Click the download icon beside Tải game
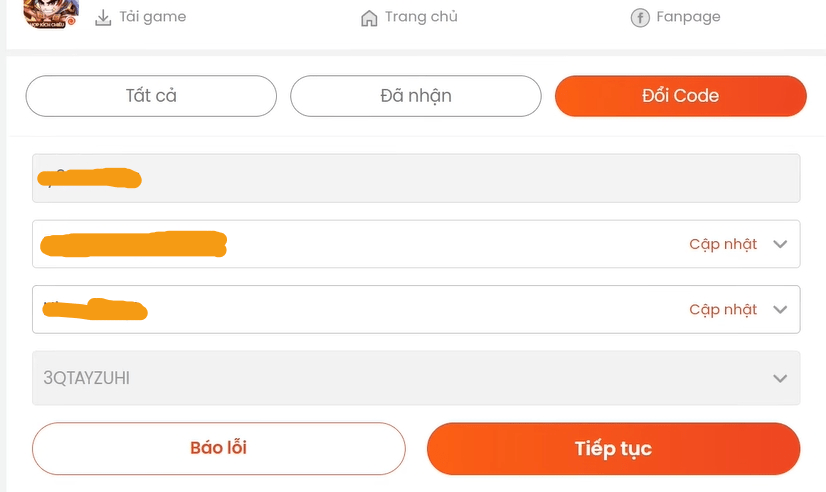826x492 pixels. coord(103,18)
